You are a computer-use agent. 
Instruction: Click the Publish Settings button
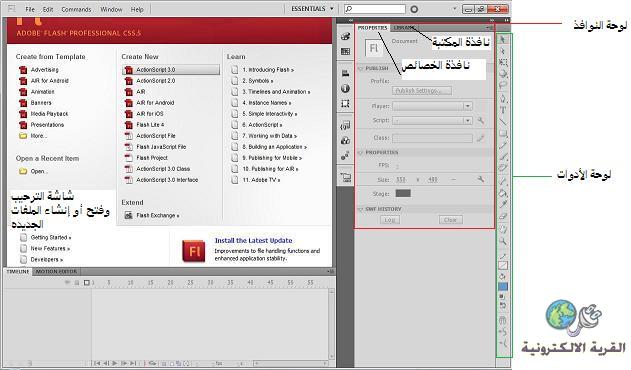click(x=421, y=91)
